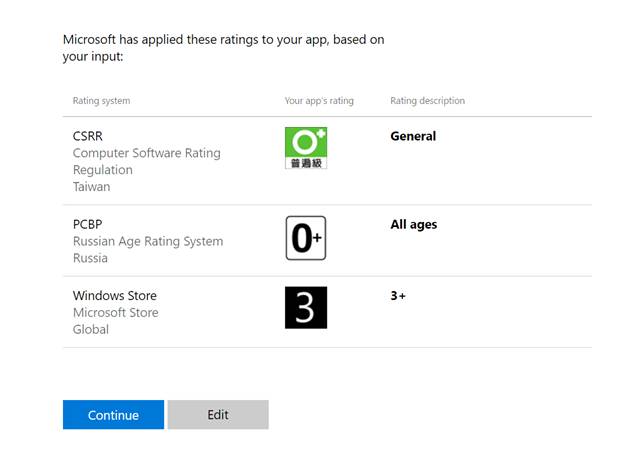Click the "3+" rating description
The image size is (624, 454).
point(398,296)
